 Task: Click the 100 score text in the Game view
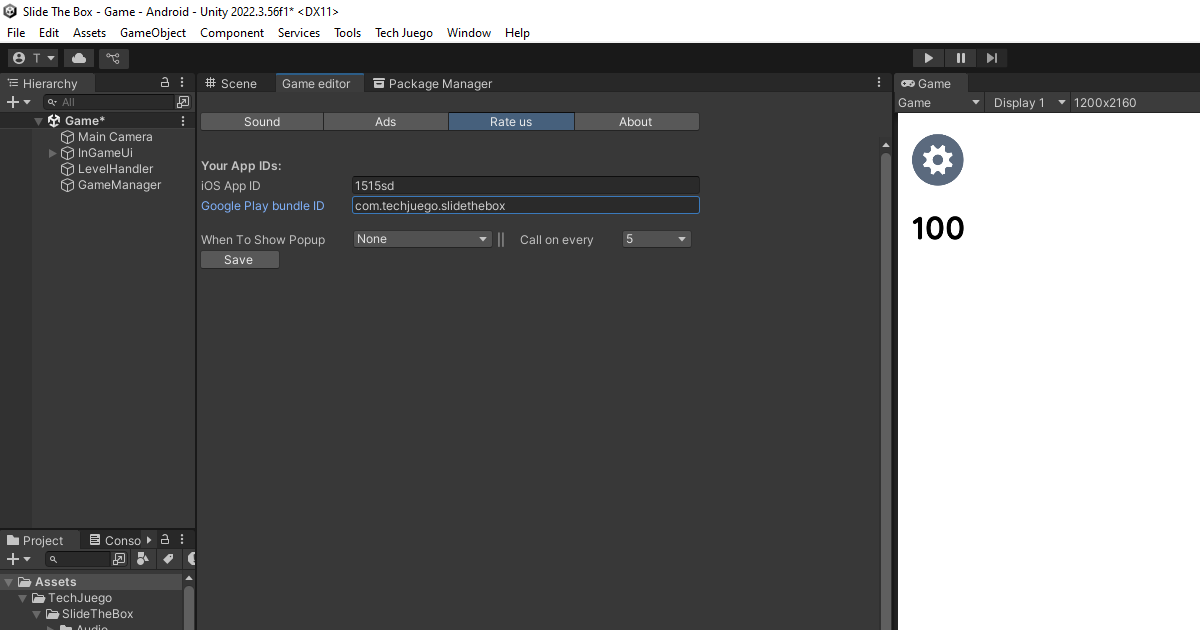[x=938, y=228]
